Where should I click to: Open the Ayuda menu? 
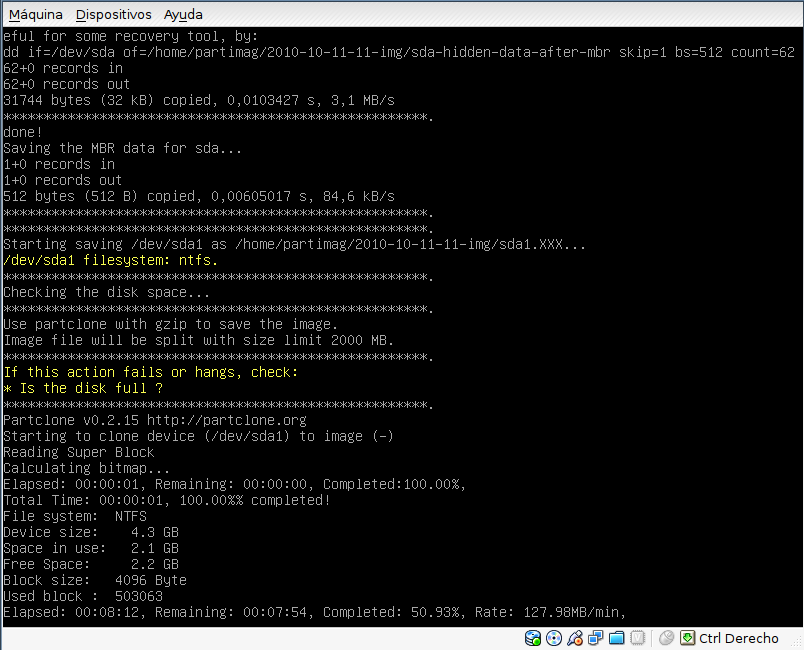183,15
